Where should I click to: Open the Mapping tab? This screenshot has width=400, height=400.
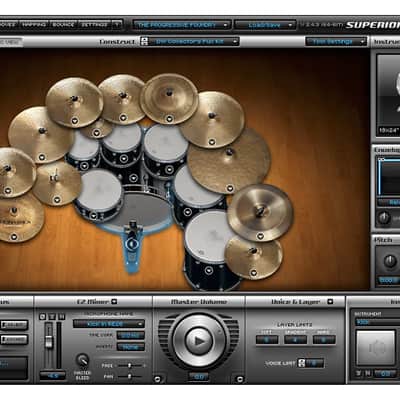pos(34,25)
